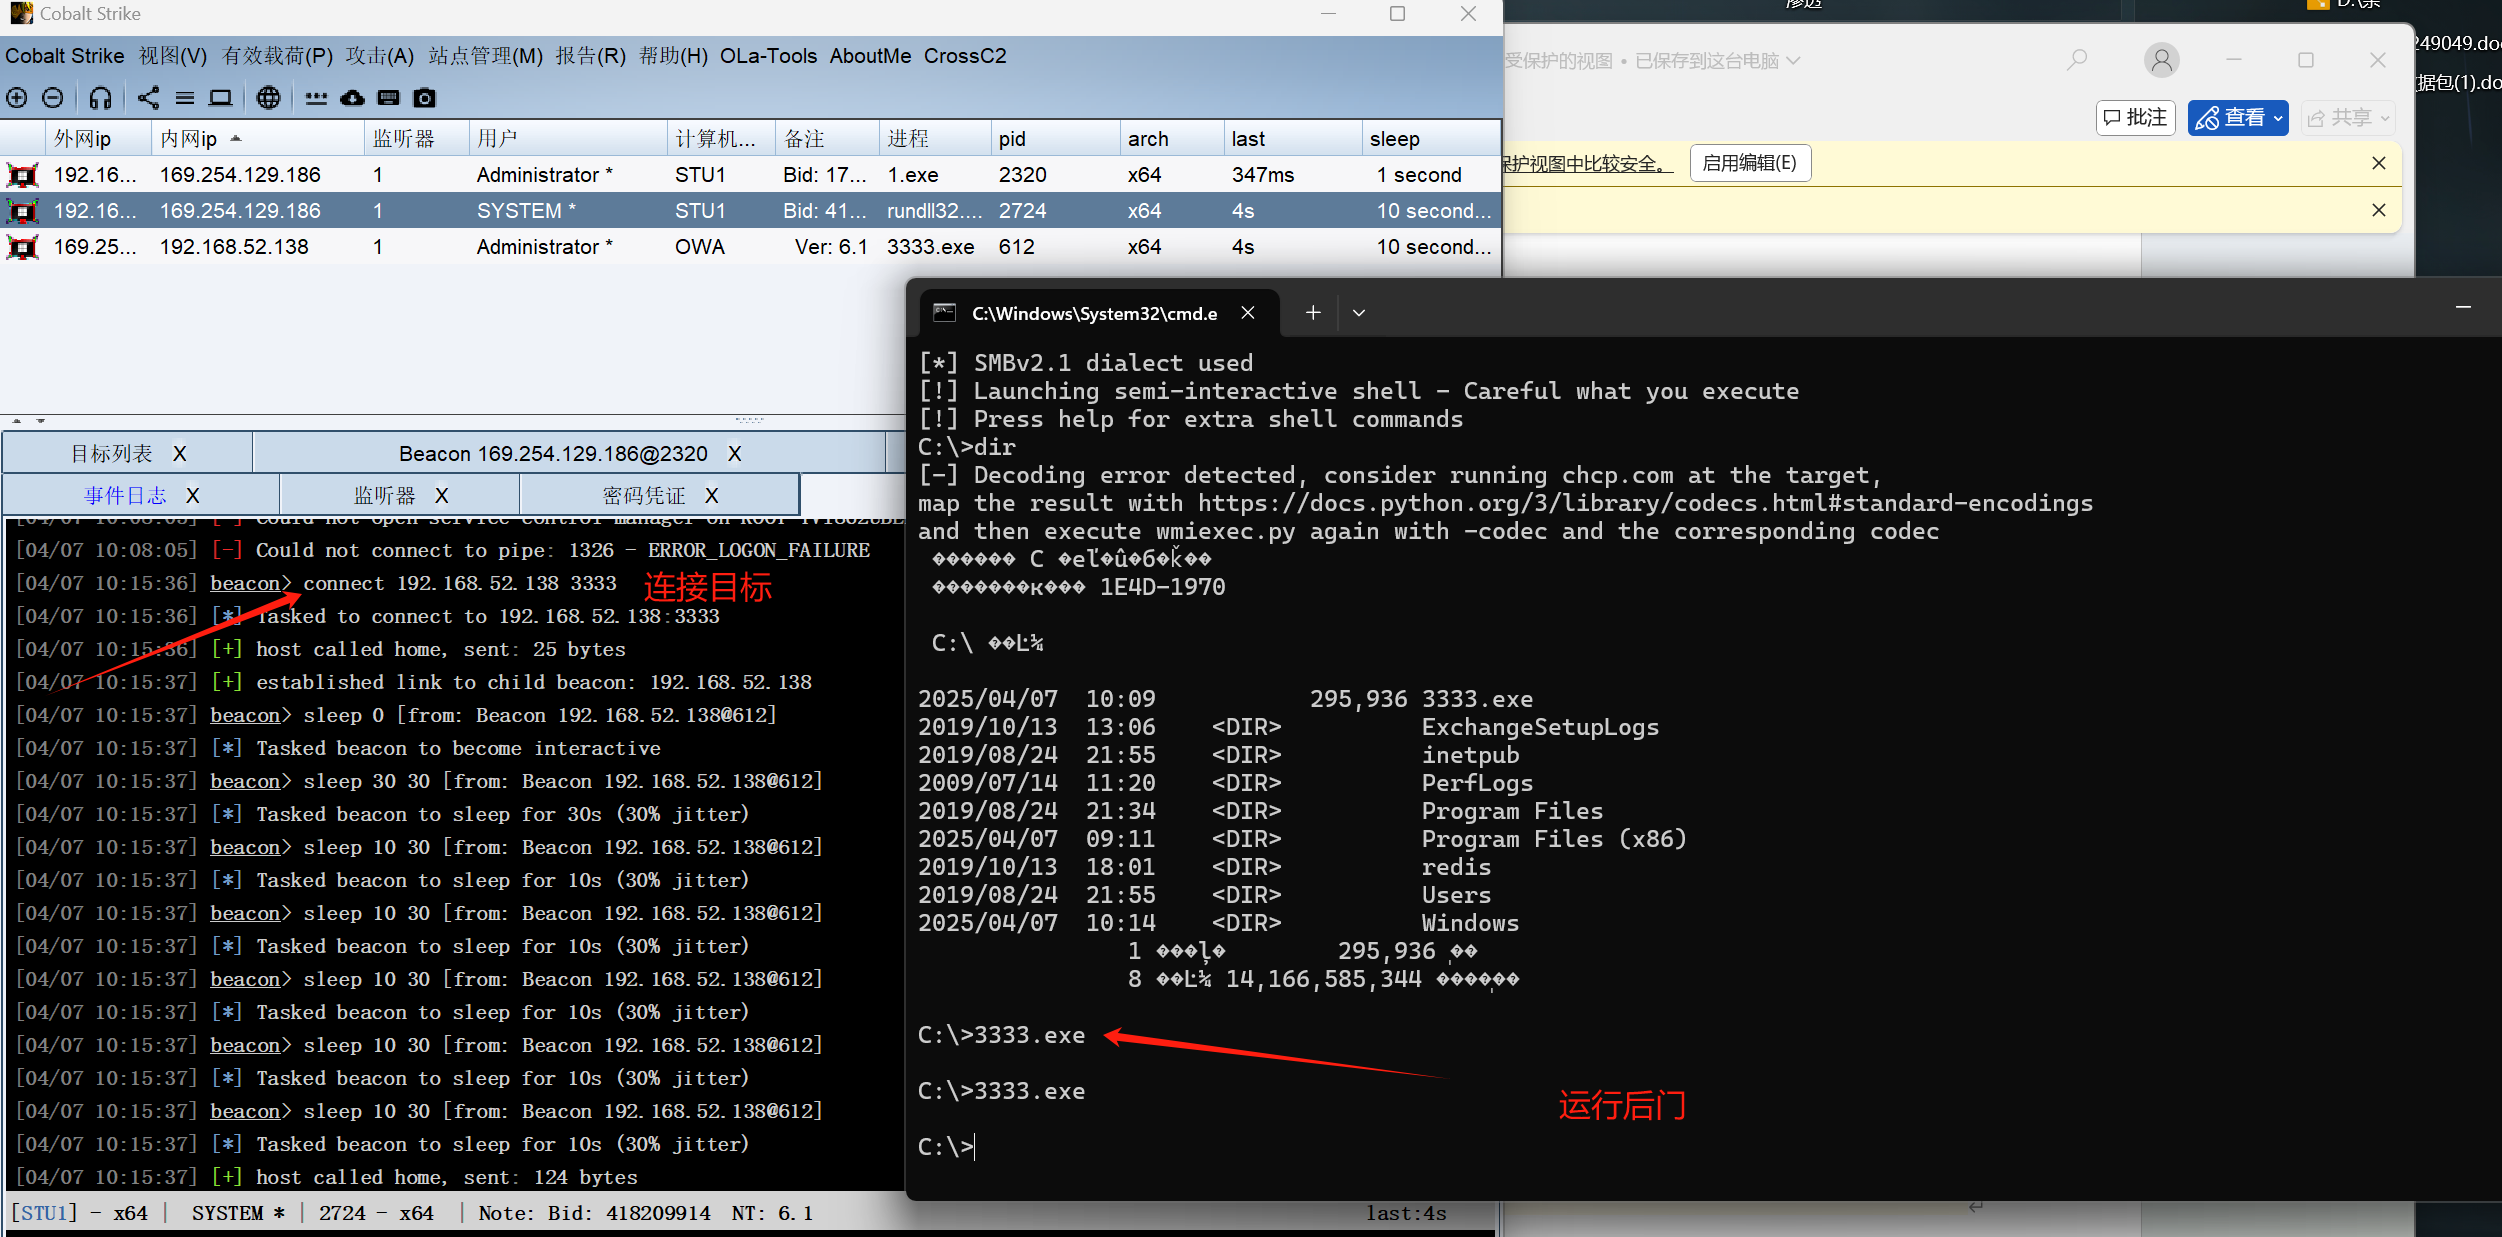The width and height of the screenshot is (2502, 1237).
Task: Open credentials asterisk toolbar icon
Action: click(316, 98)
